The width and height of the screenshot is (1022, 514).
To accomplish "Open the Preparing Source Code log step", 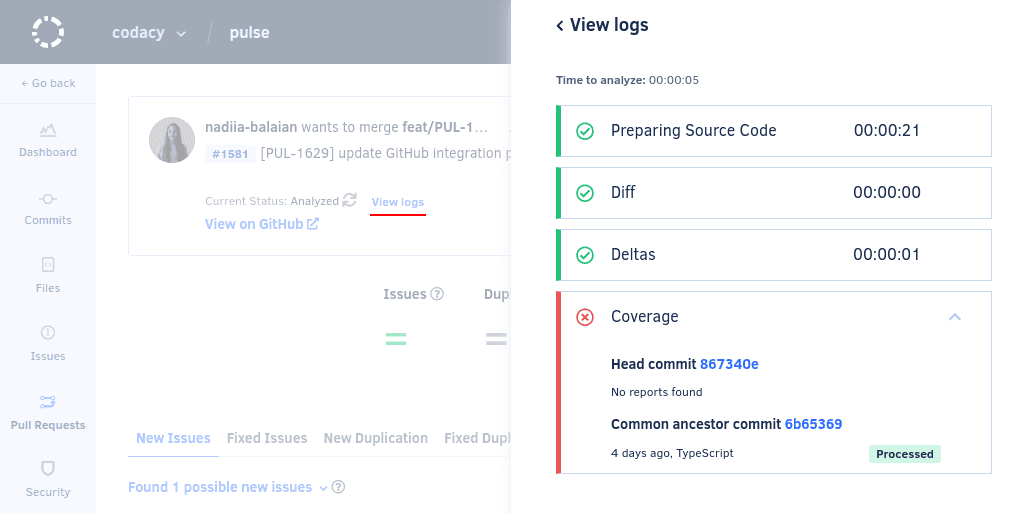I will pos(774,131).
